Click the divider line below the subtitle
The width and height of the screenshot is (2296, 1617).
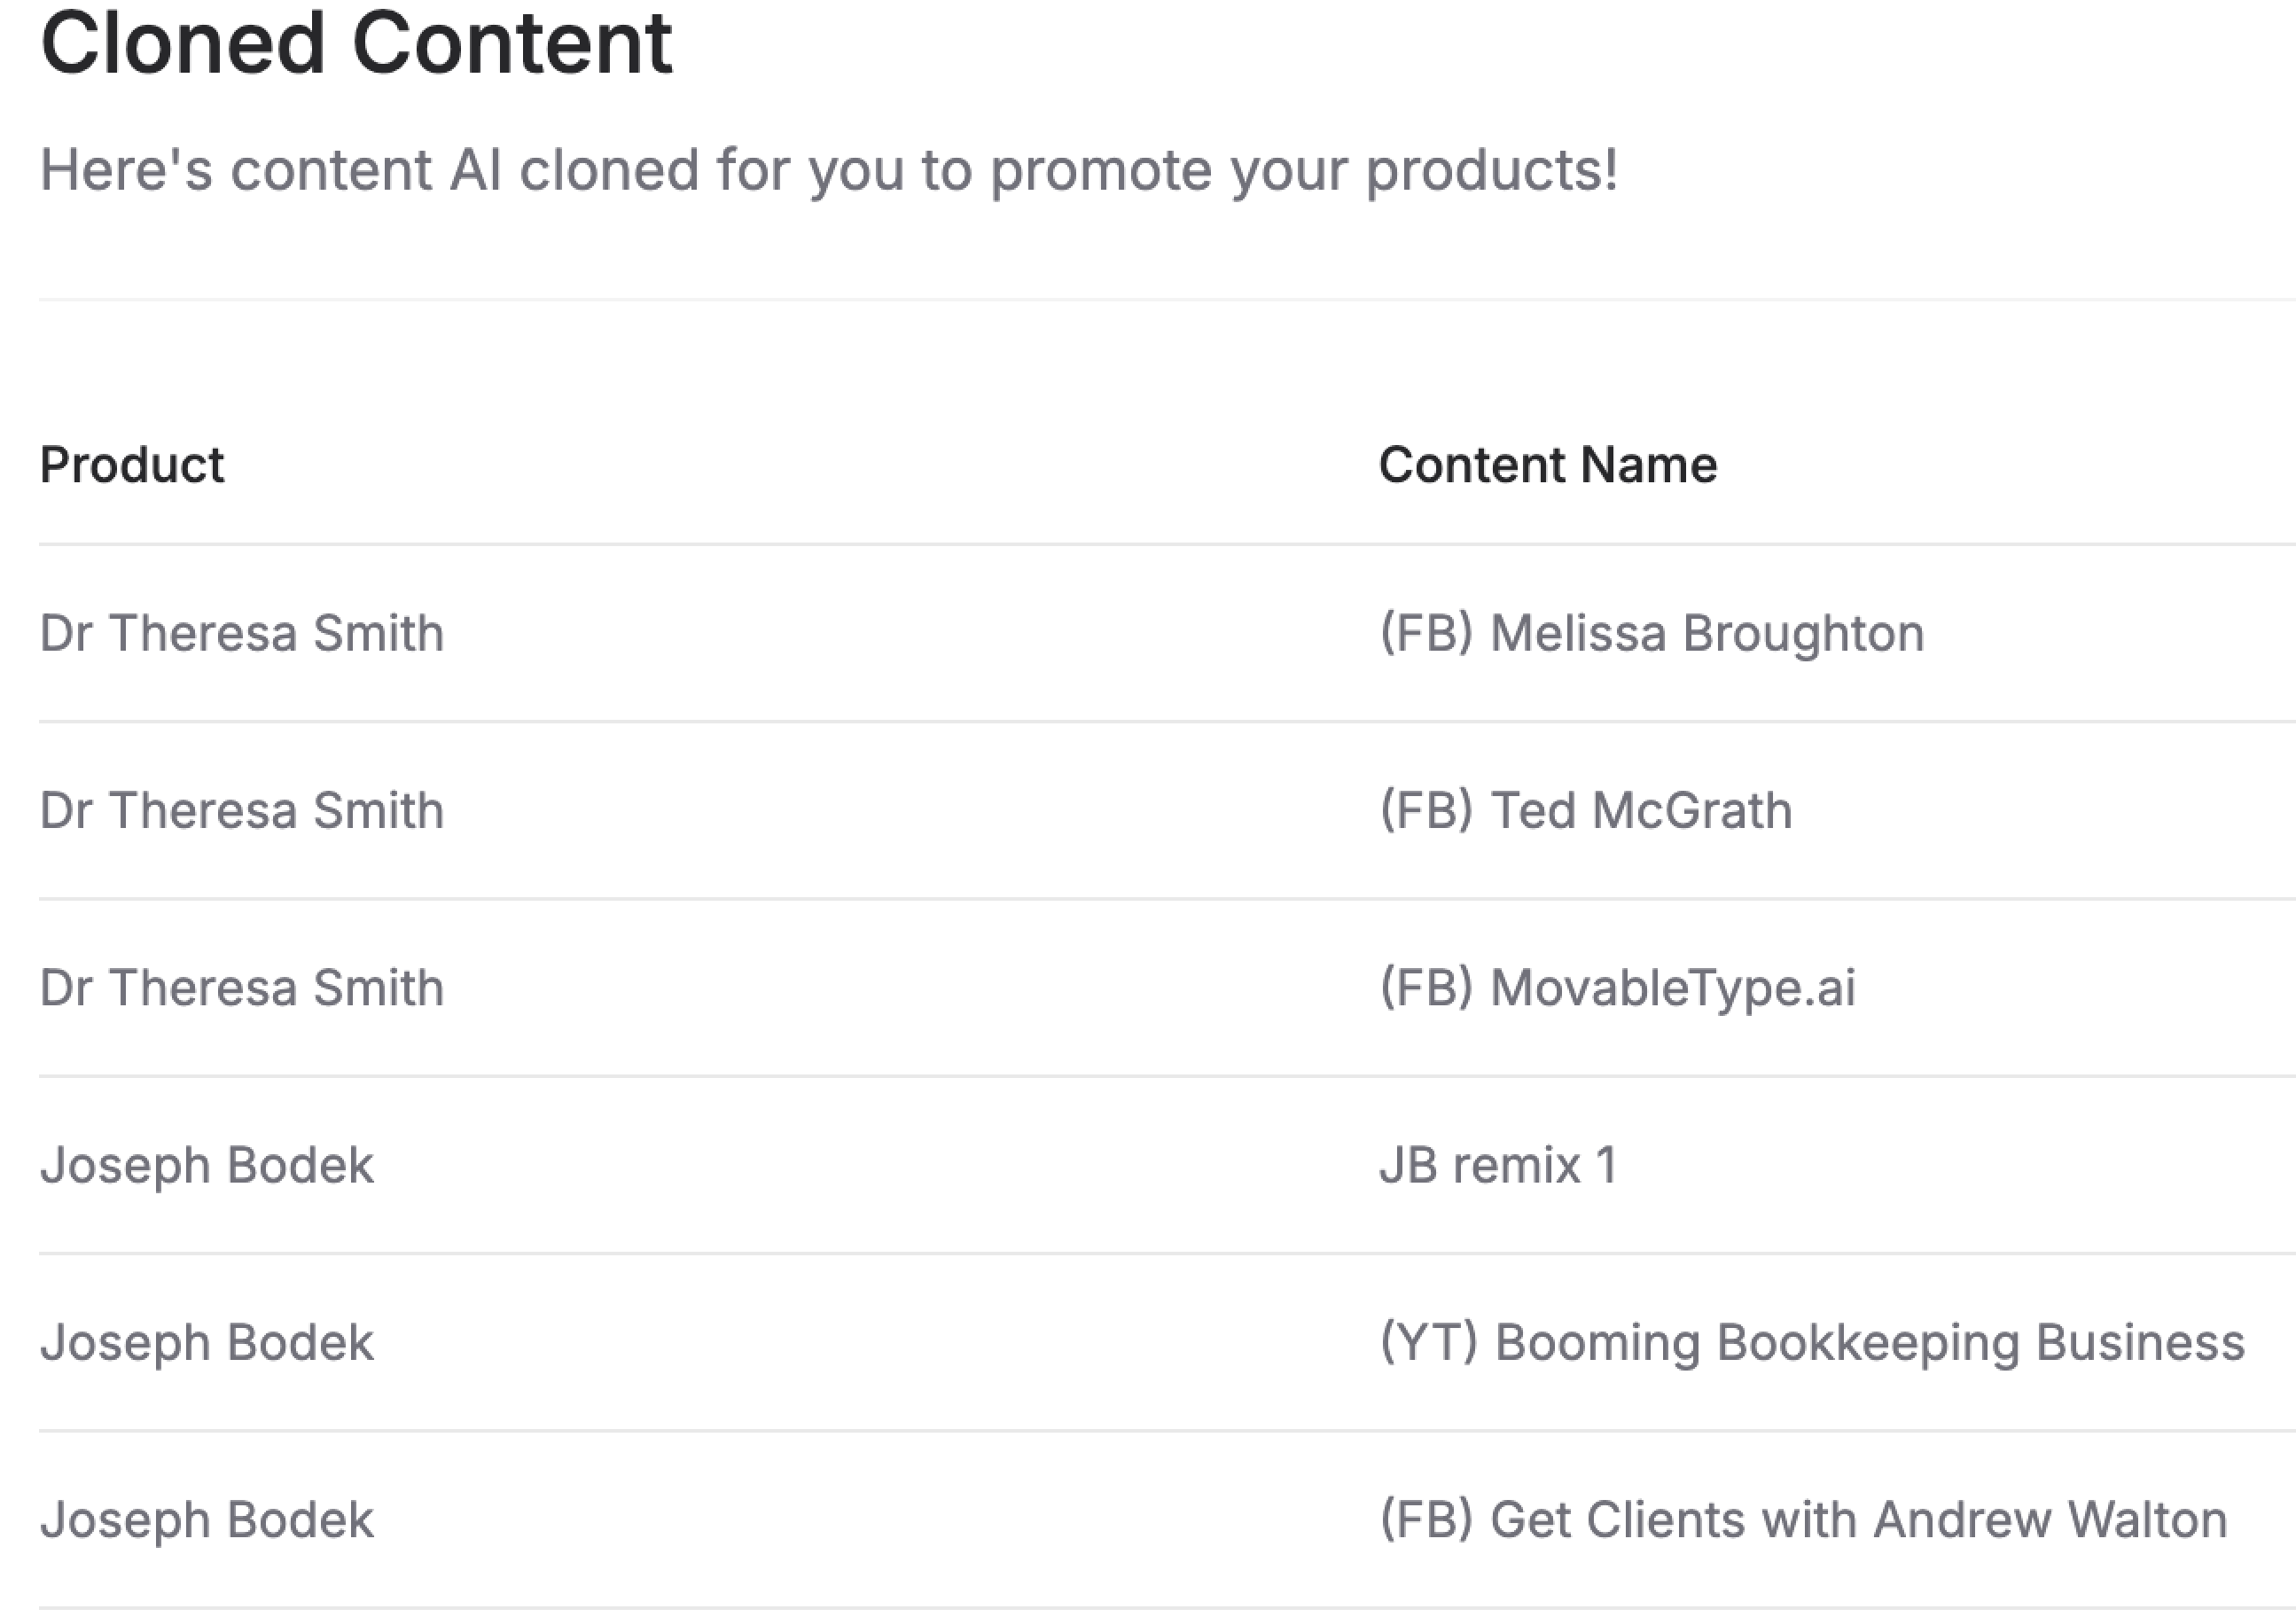click(1167, 299)
